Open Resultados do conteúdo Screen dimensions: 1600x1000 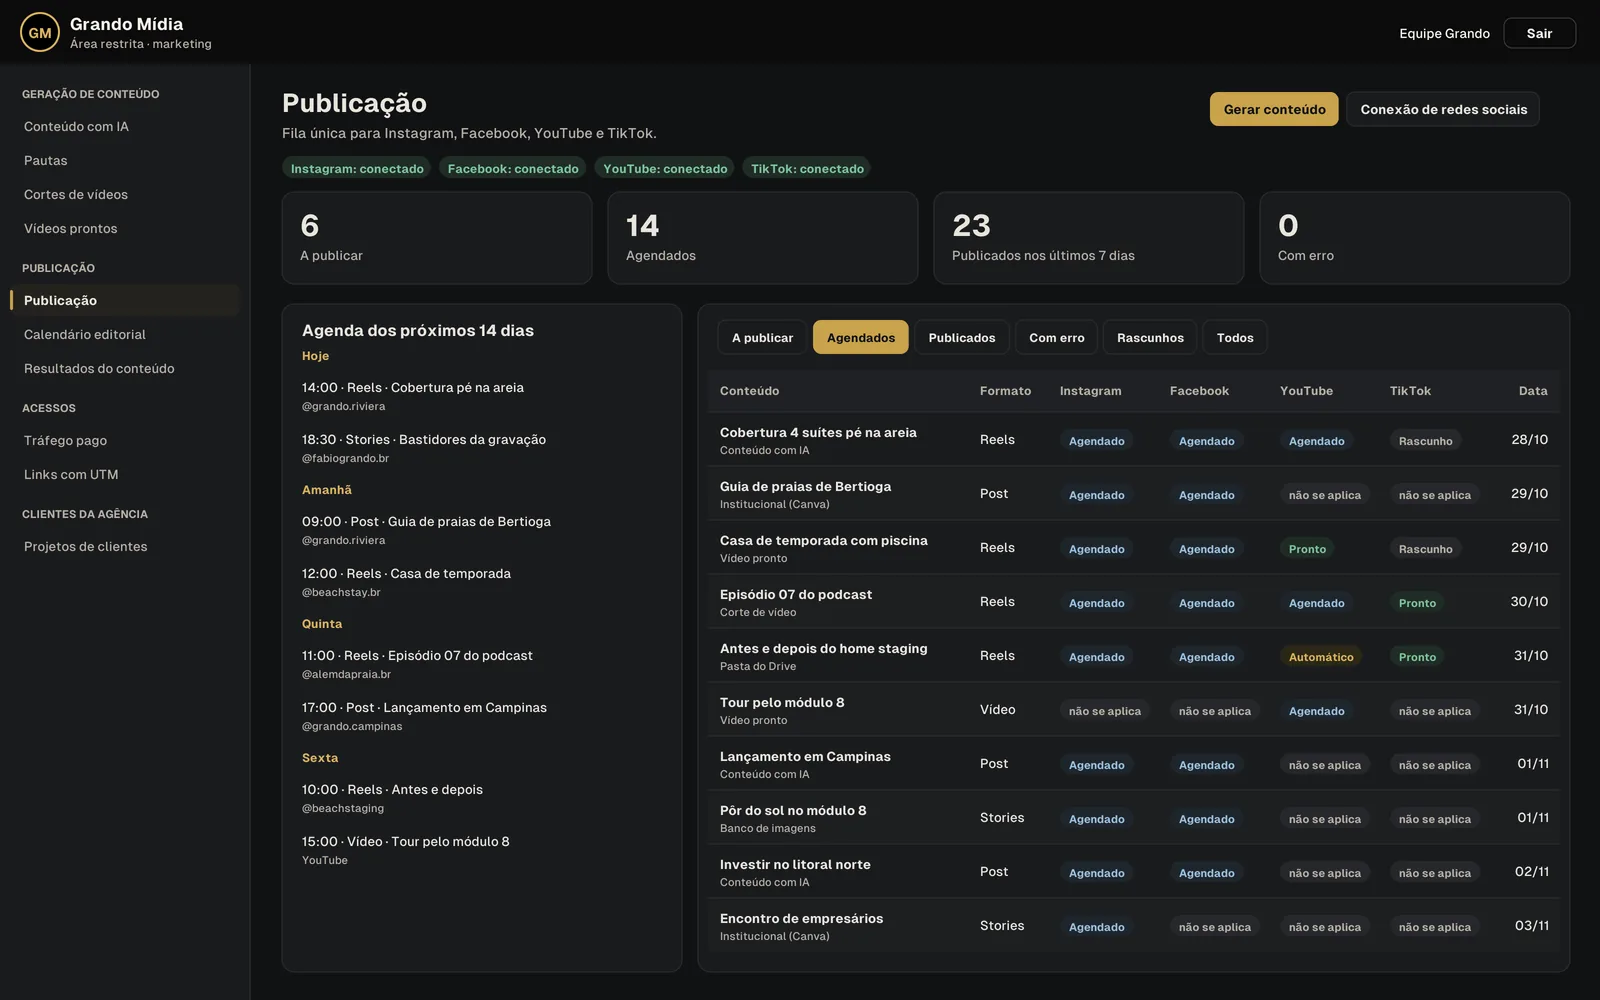click(125, 369)
